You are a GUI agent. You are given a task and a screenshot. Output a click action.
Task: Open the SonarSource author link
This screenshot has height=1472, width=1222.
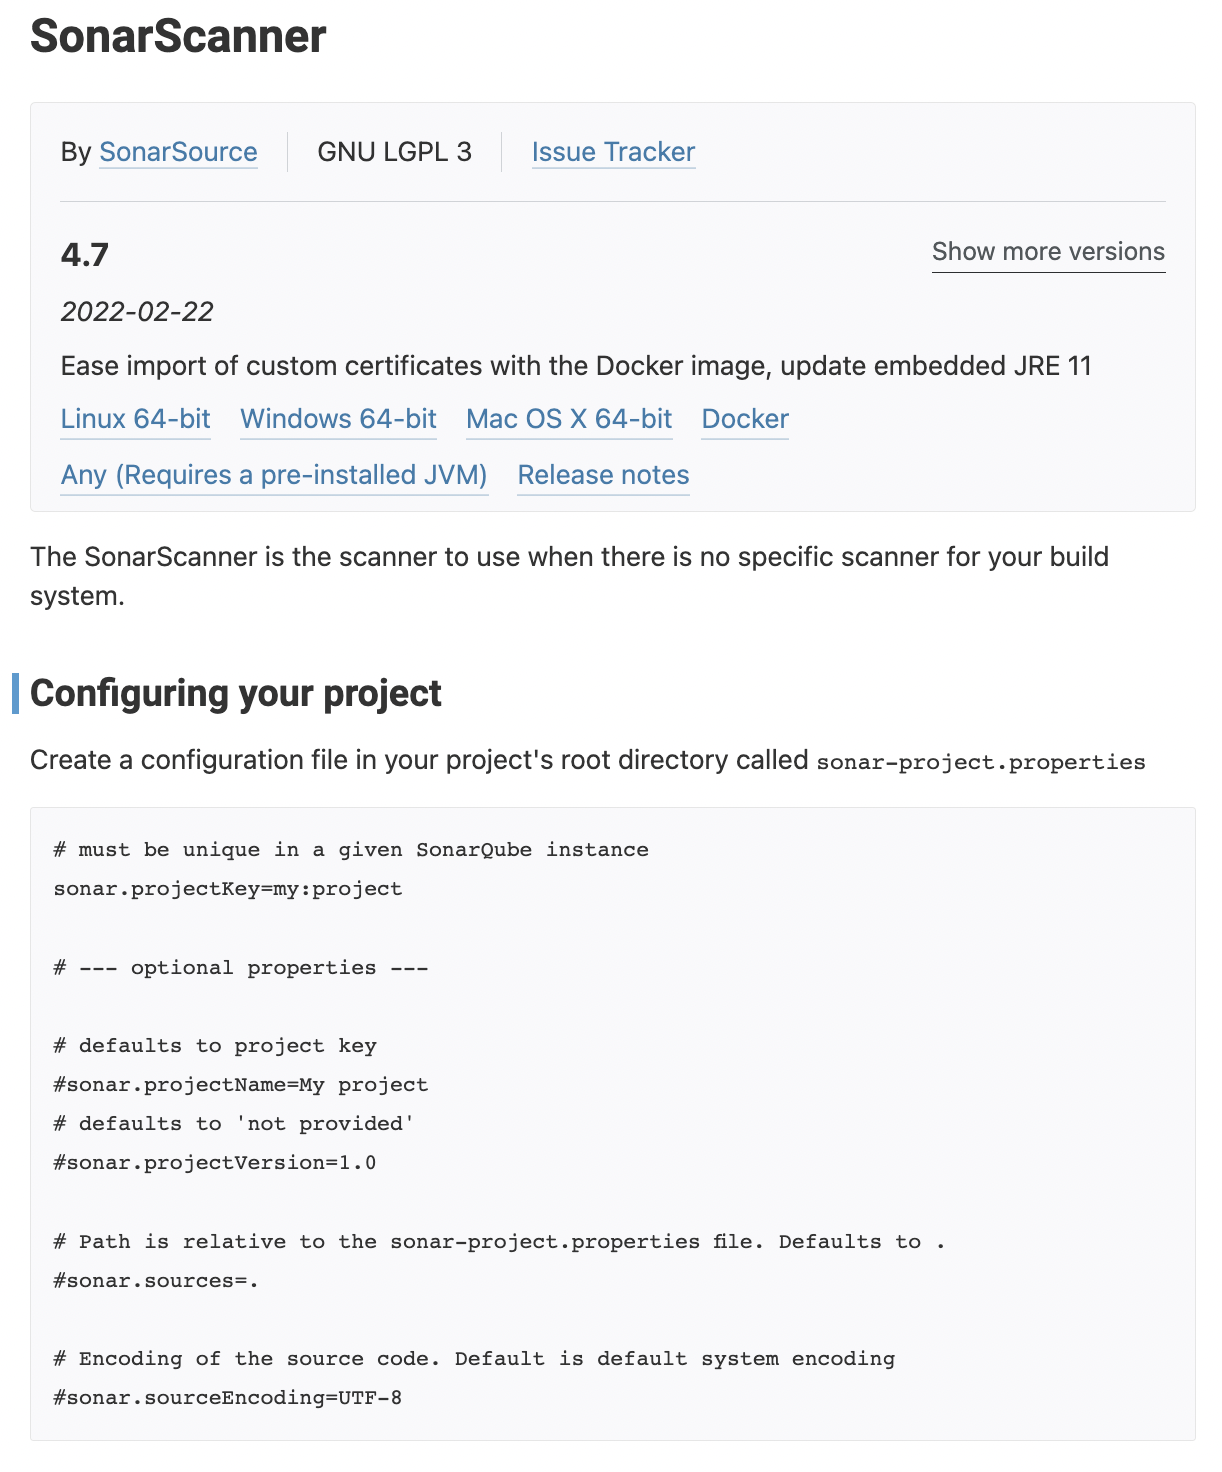point(178,152)
